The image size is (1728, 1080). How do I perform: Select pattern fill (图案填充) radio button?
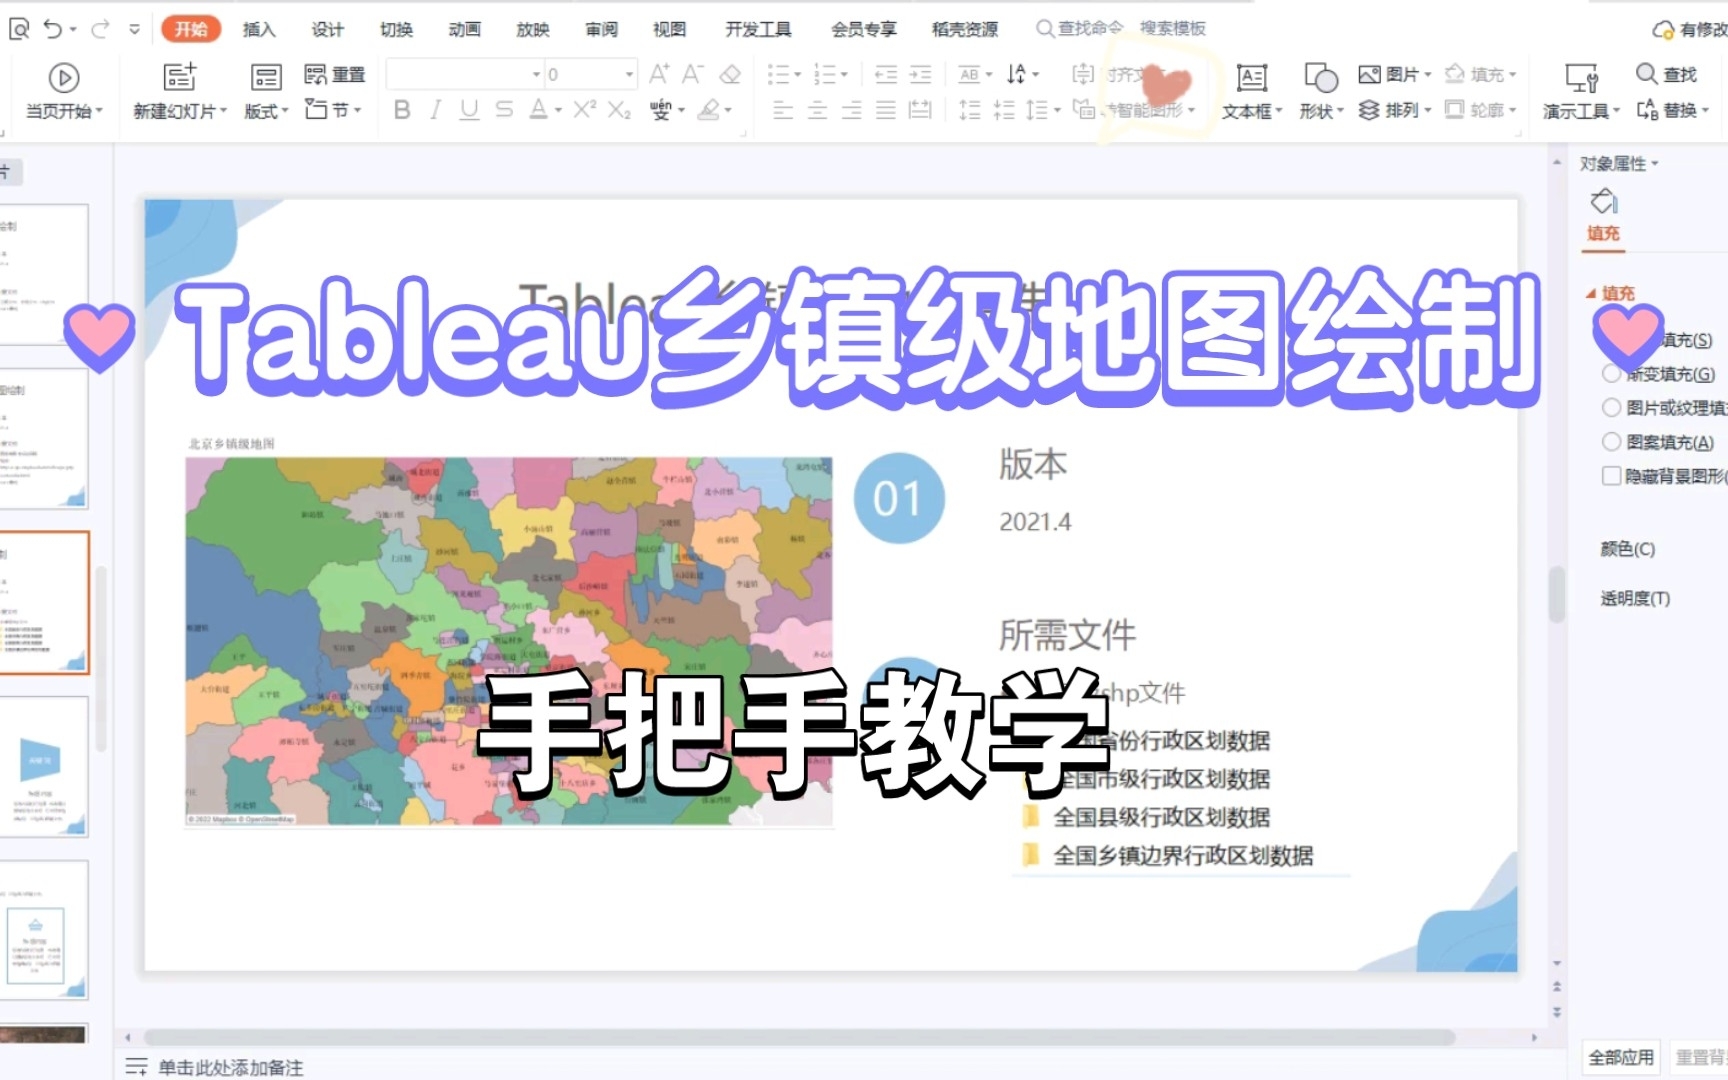tap(1611, 442)
